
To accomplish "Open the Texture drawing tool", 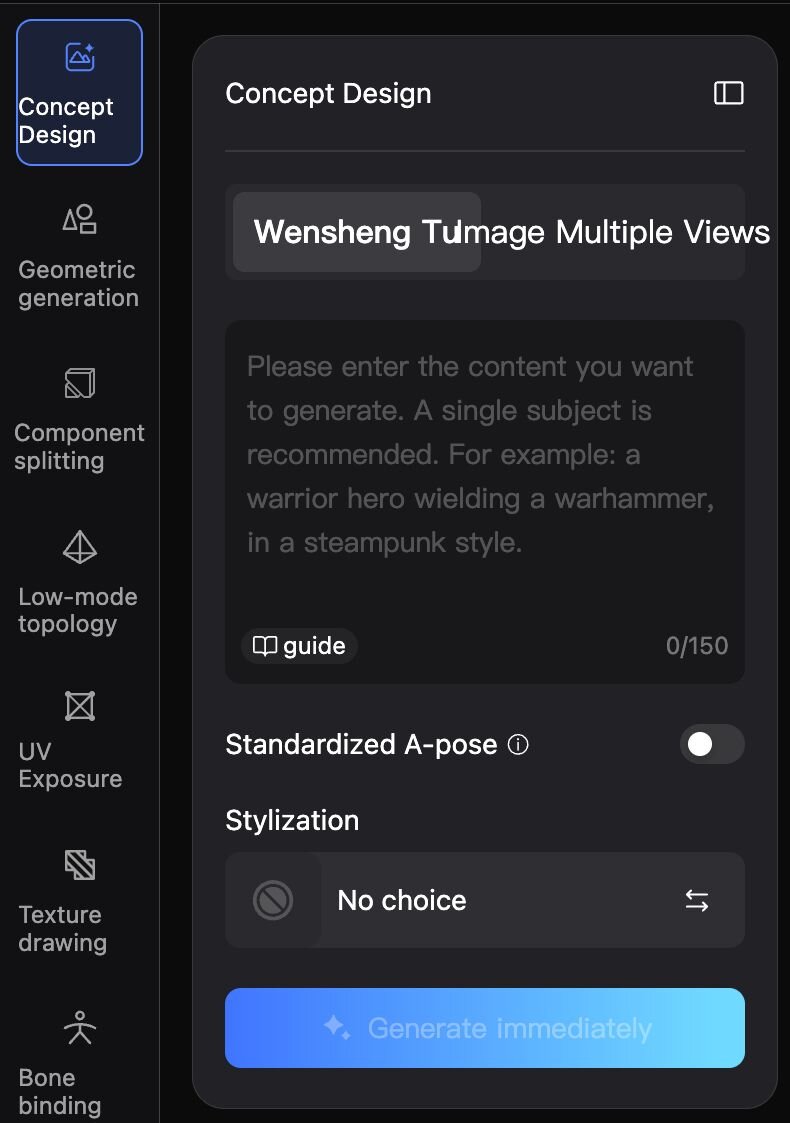I will pos(79,901).
